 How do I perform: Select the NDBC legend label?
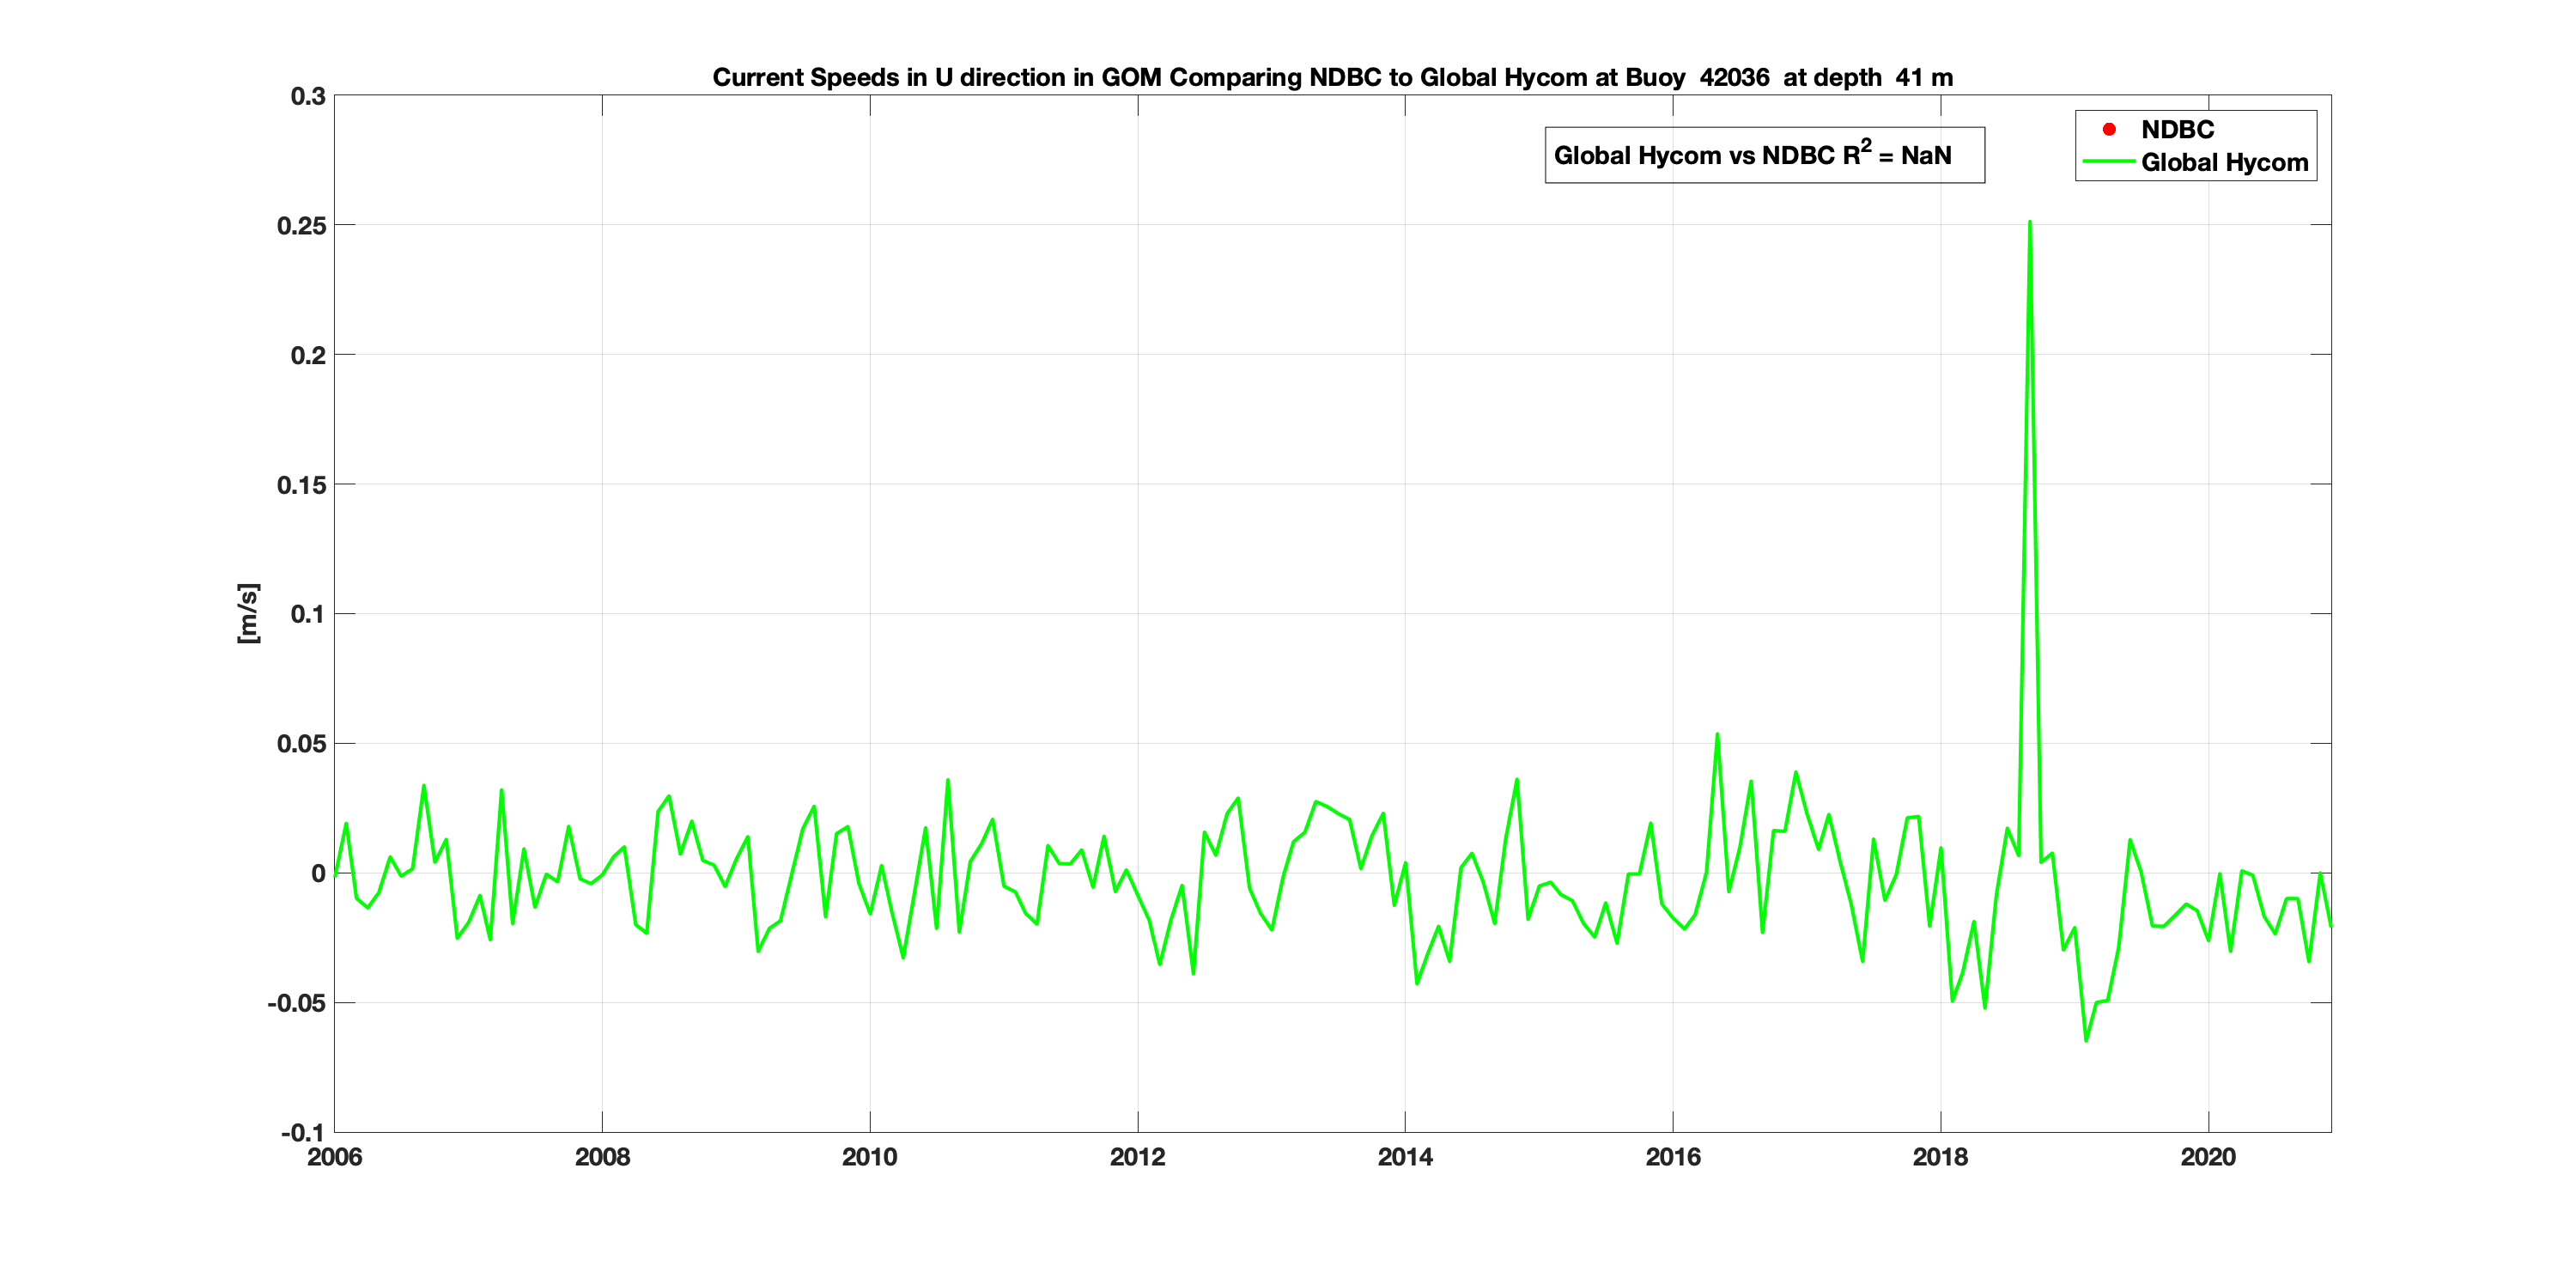coord(2177,129)
